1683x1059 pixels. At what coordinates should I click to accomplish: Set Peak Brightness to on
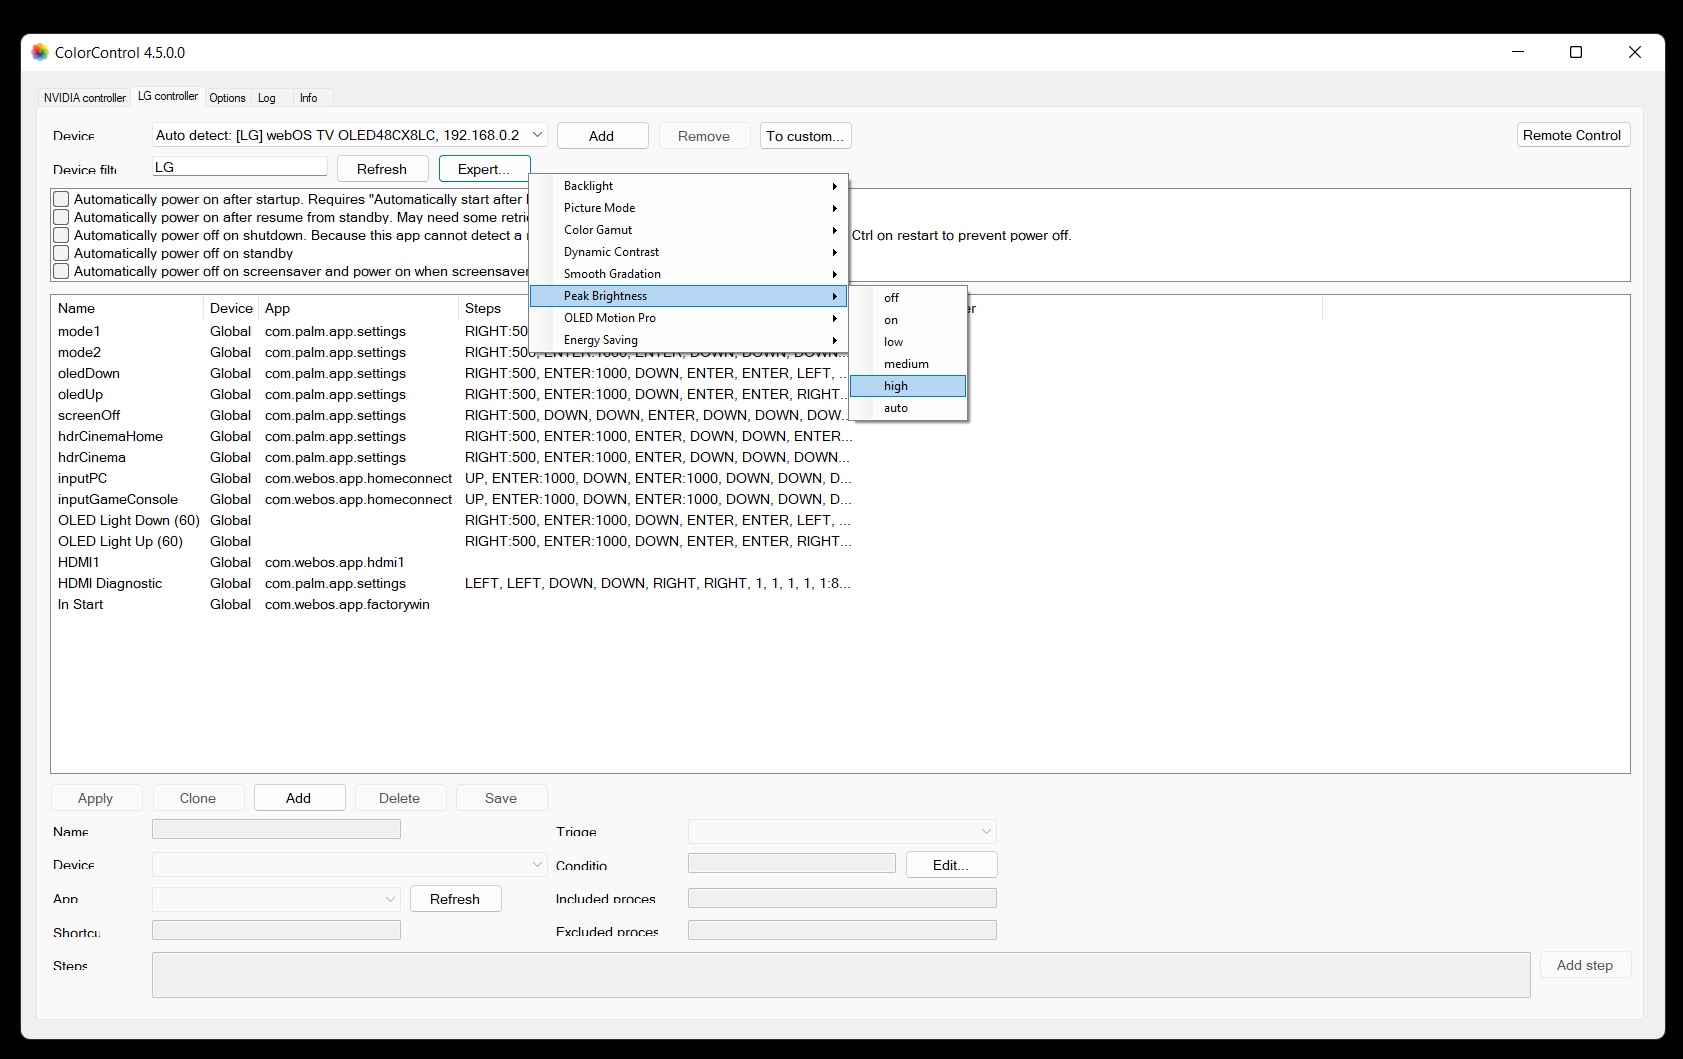908,320
